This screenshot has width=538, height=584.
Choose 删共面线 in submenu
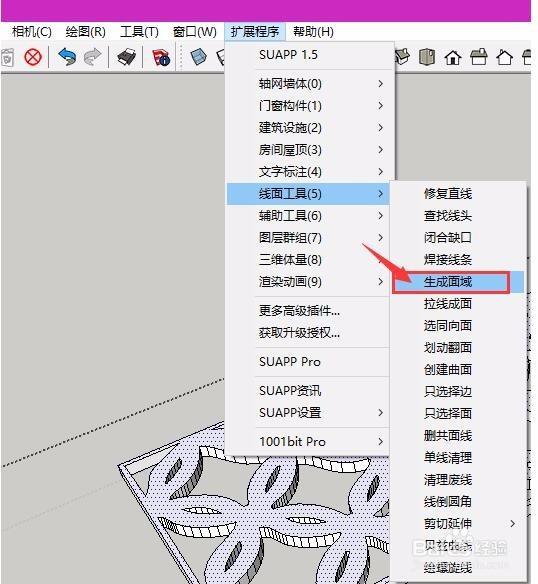(458, 435)
